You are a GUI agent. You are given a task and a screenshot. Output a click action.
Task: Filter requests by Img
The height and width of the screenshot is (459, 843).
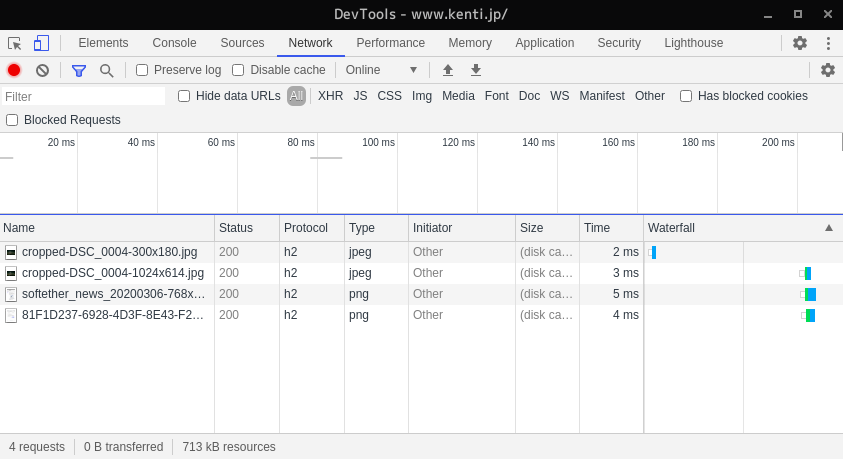point(422,96)
